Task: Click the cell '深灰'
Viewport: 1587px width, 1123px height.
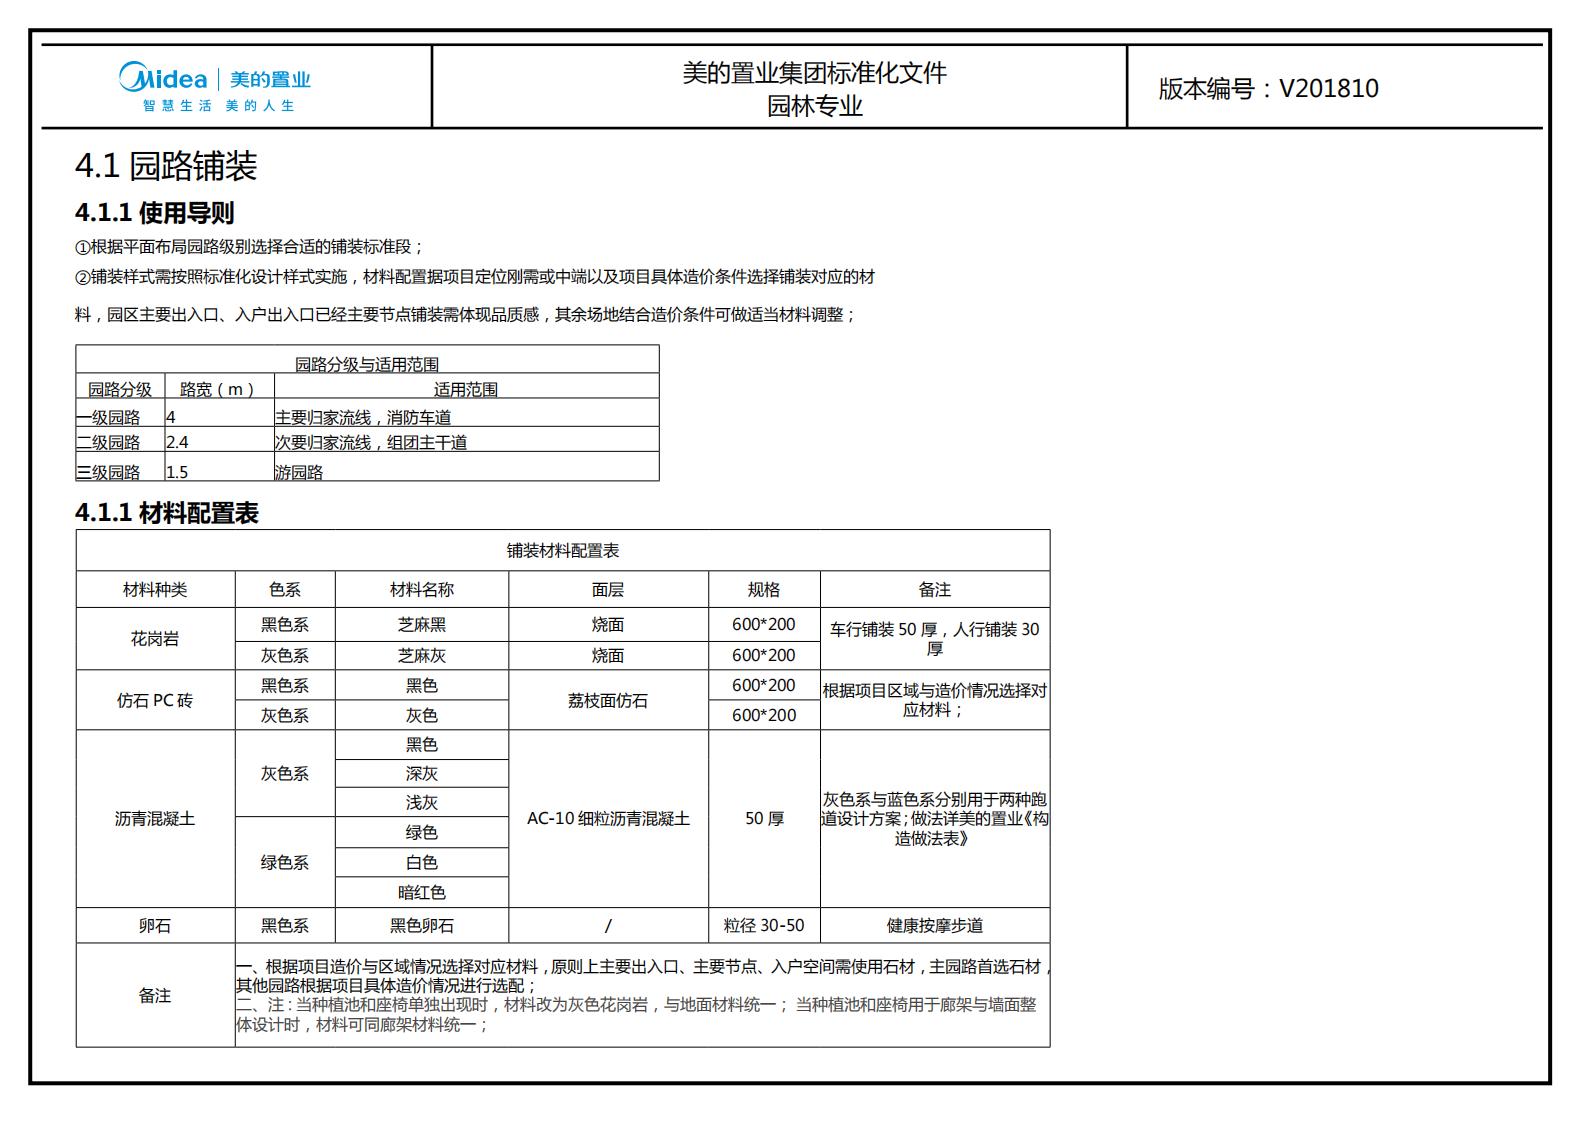Action: [x=422, y=774]
